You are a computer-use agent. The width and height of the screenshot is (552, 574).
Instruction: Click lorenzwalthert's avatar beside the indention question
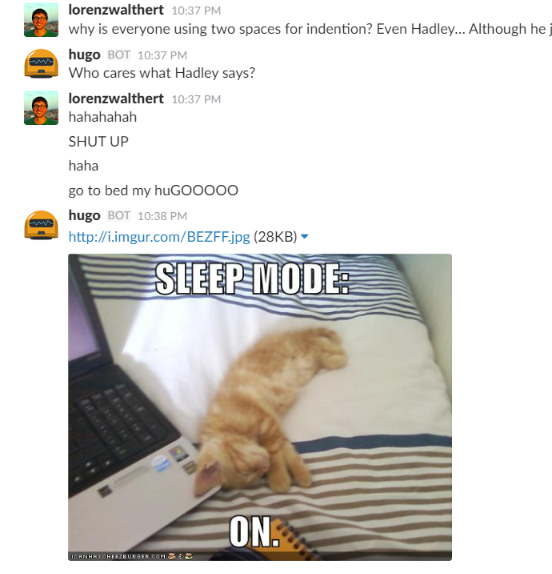point(41,20)
